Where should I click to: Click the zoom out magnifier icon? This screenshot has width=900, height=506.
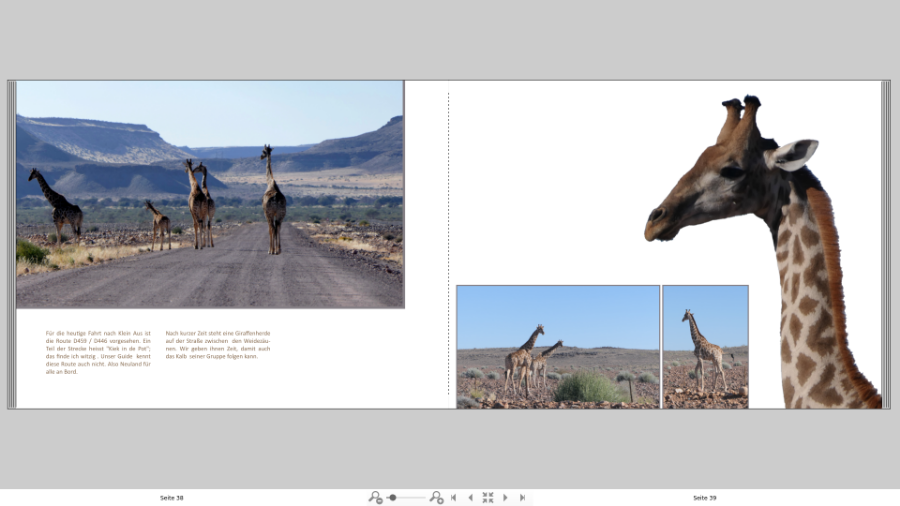click(x=375, y=497)
